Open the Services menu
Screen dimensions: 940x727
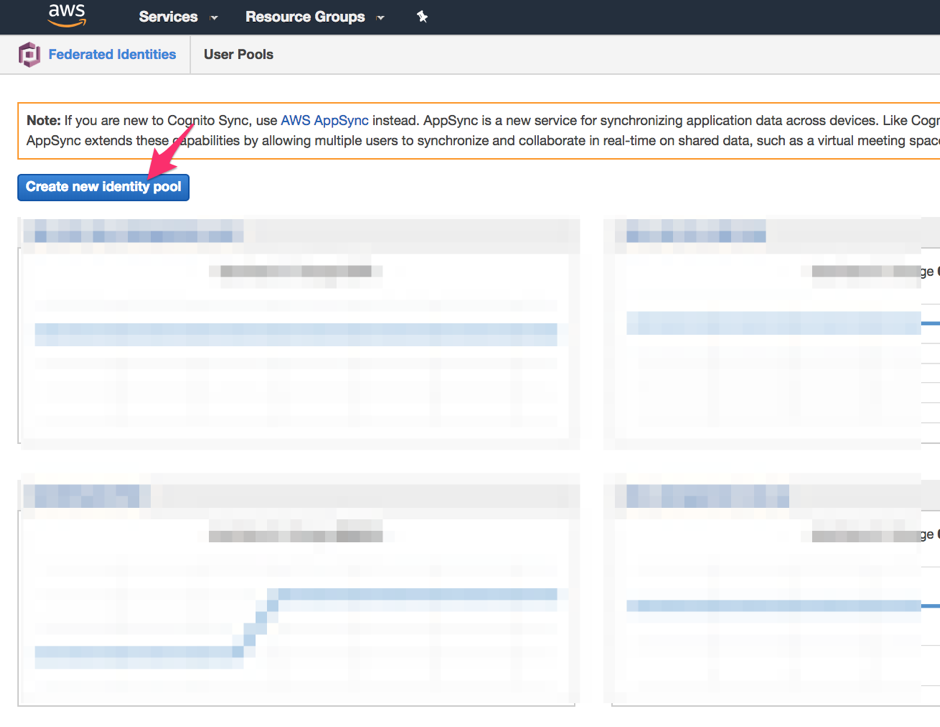pyautogui.click(x=168, y=17)
